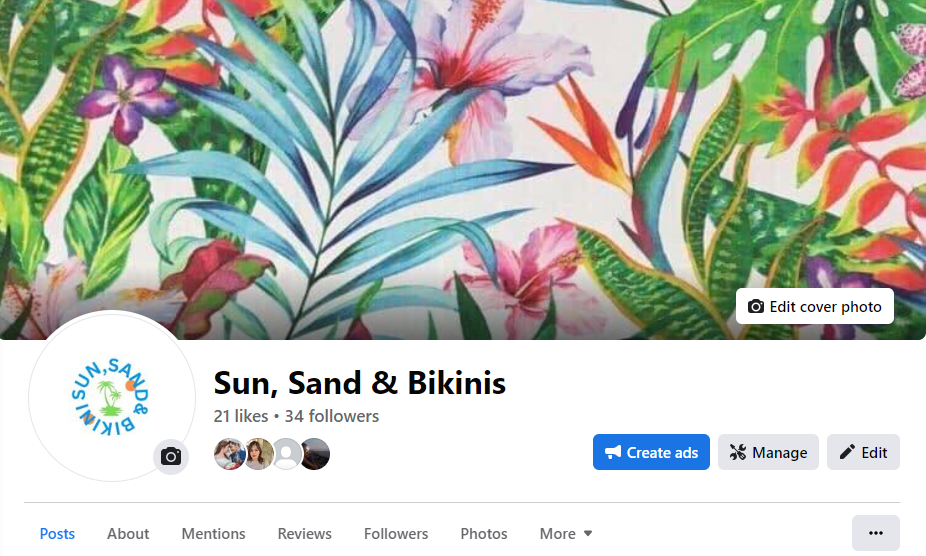The image size is (926, 556).
Task: Click the Edit cover photo button
Action: coord(814,306)
